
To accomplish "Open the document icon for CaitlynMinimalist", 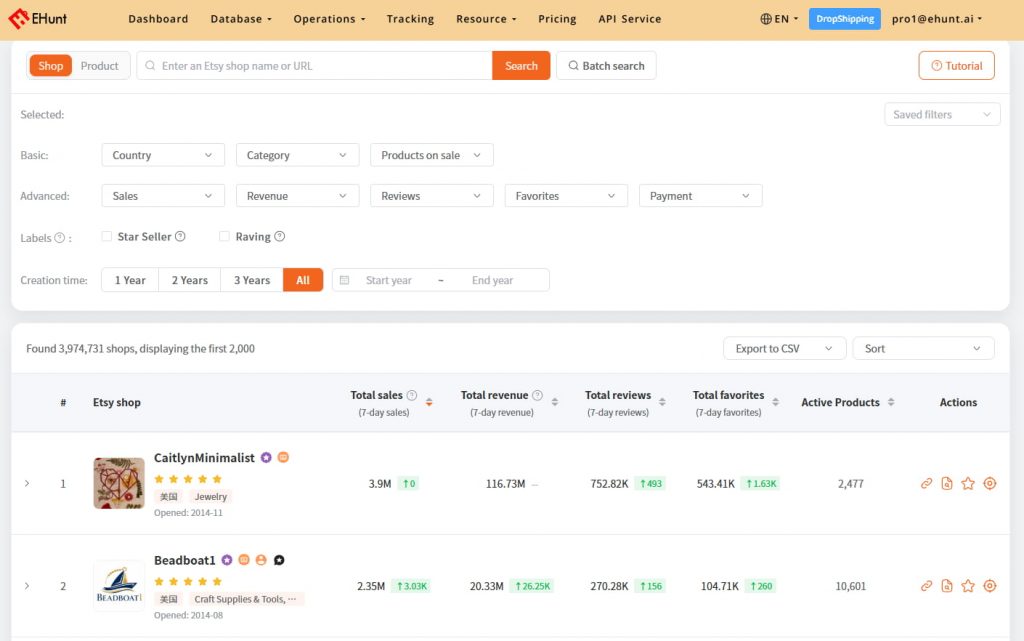I will (x=947, y=484).
